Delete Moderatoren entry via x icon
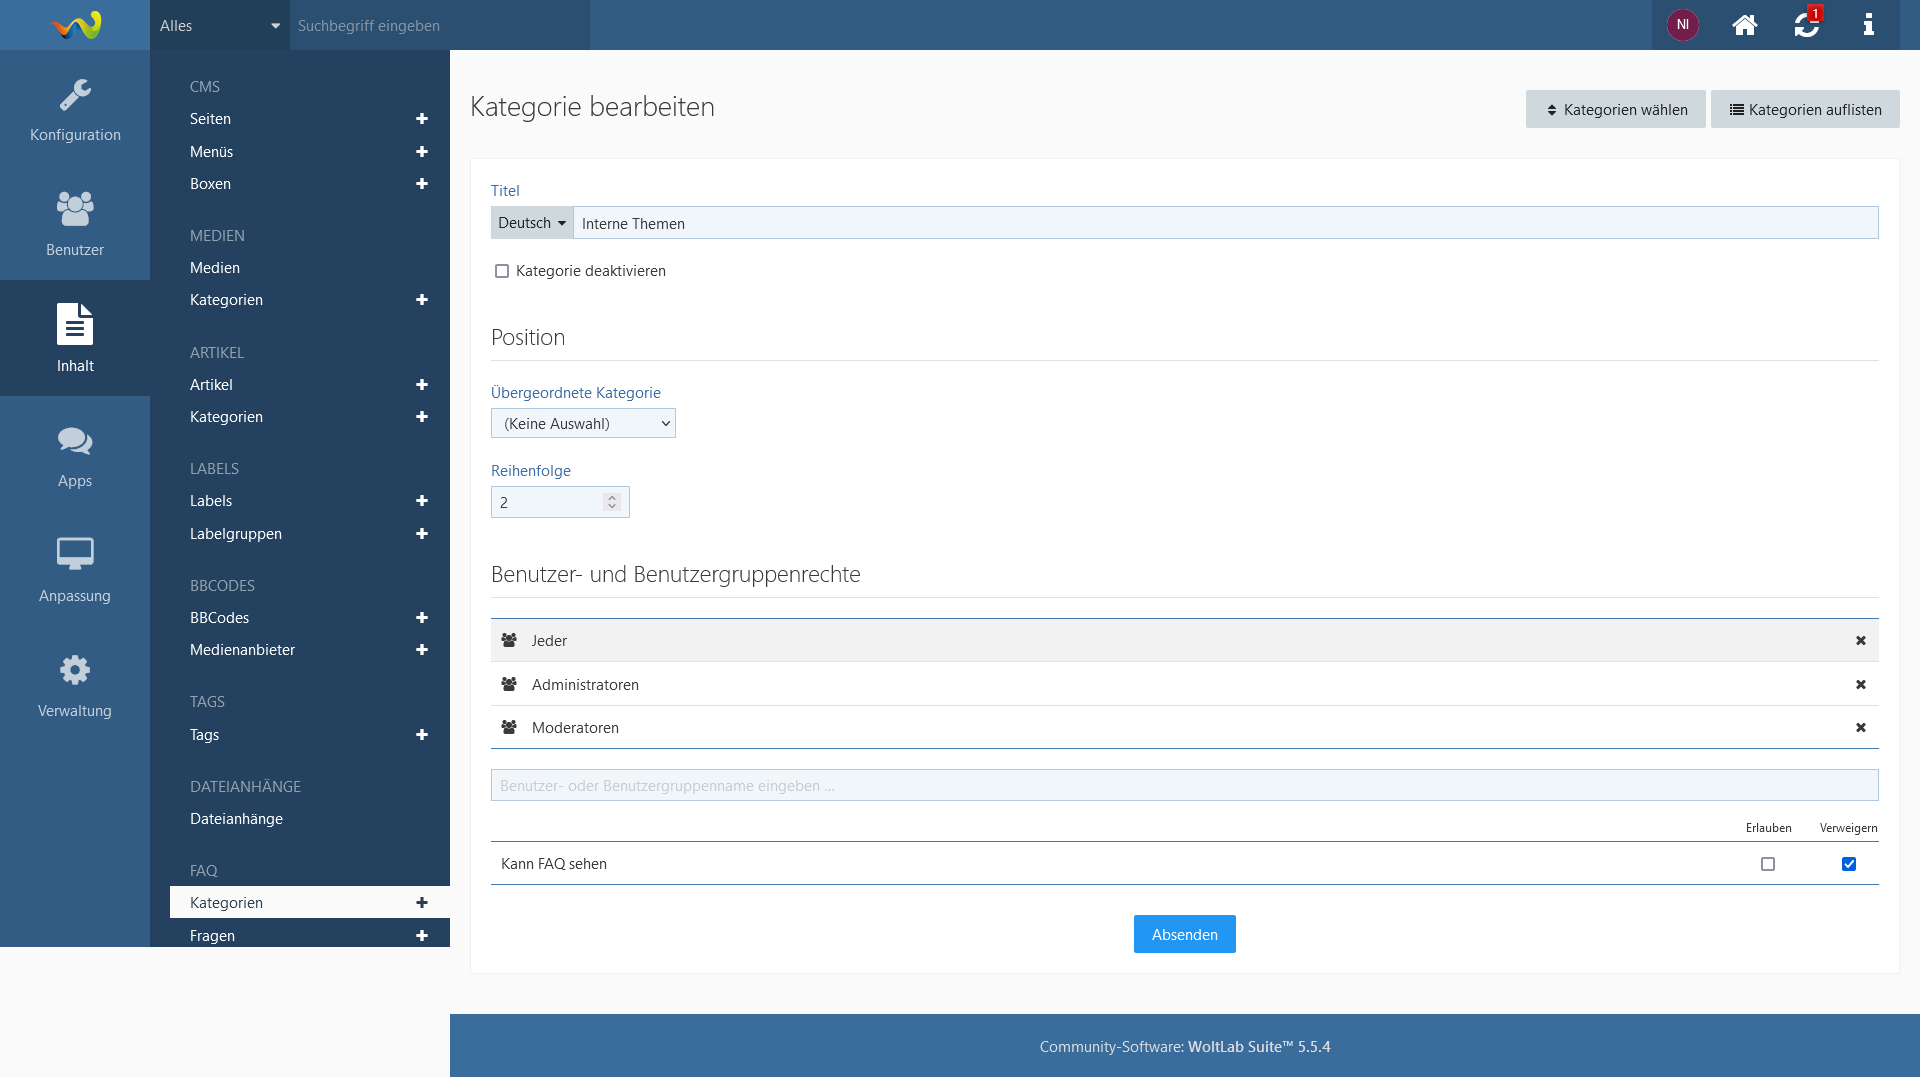1920x1077 pixels. point(1860,728)
